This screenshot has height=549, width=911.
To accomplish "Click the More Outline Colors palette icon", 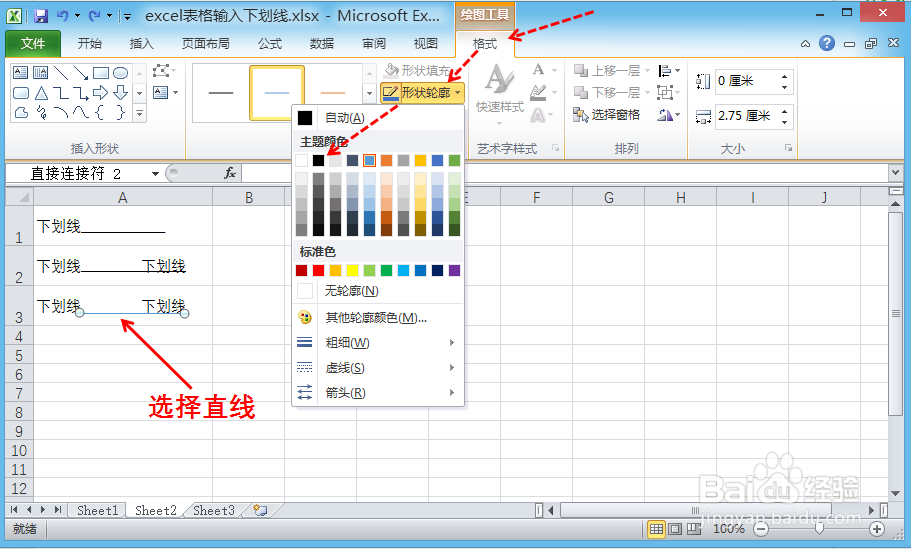I will 305,317.
